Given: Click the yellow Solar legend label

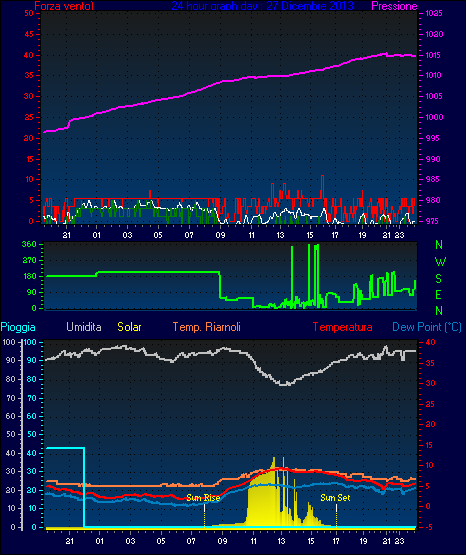Looking at the screenshot, I should click(x=130, y=327).
